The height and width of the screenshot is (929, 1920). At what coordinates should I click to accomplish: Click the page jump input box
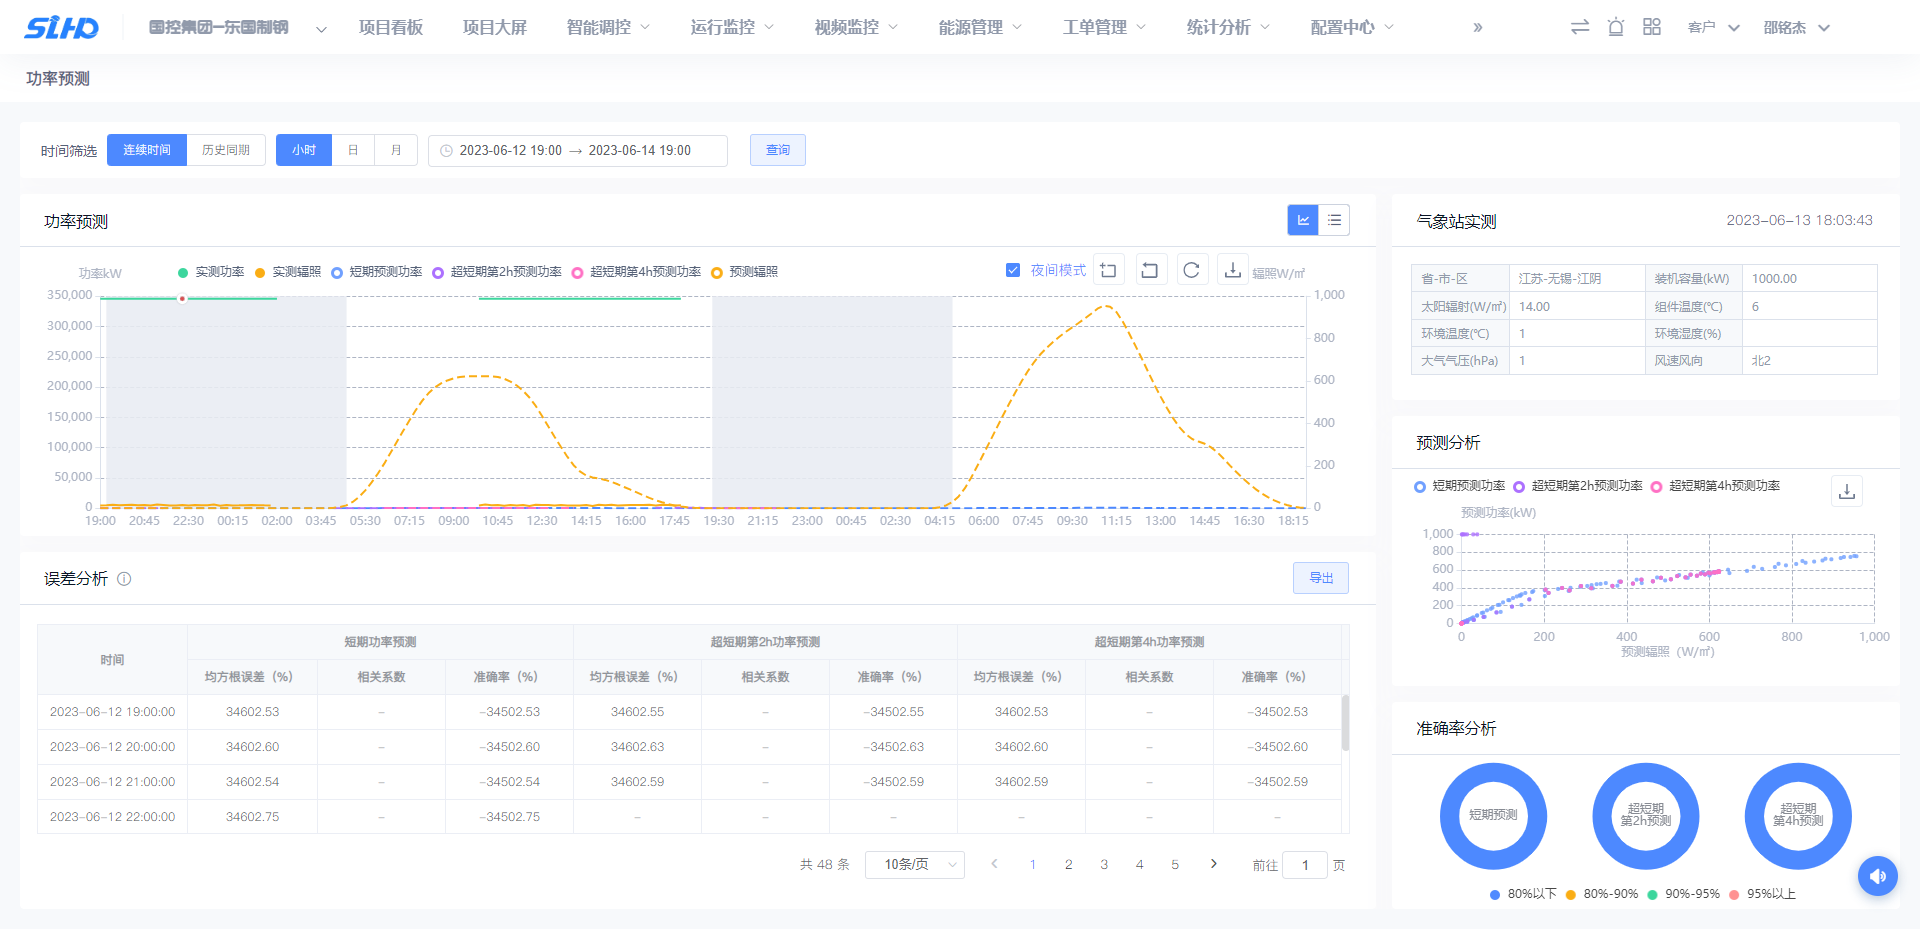1305,865
